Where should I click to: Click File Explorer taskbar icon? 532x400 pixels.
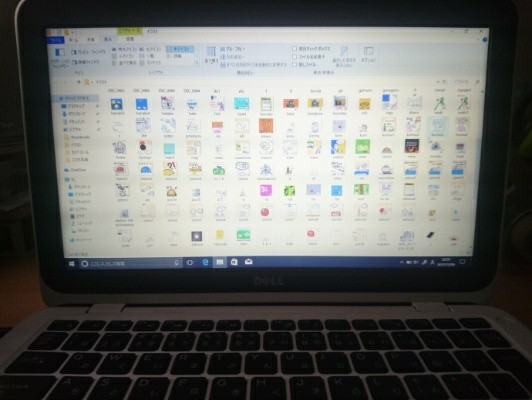tap(220, 262)
